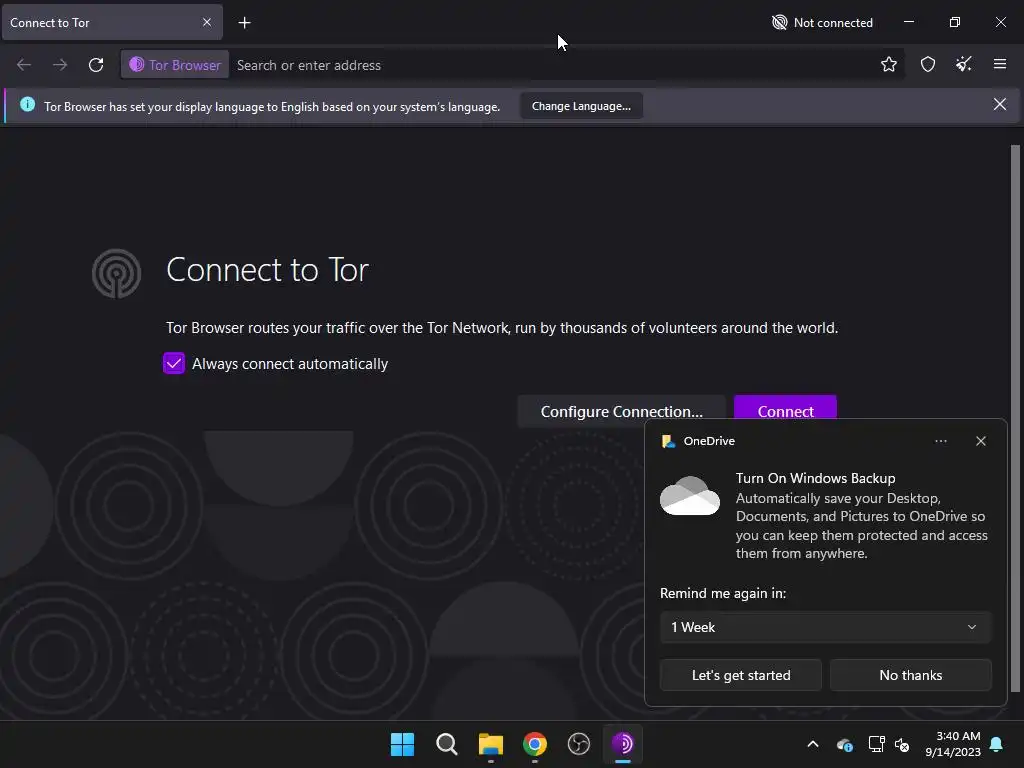Open the taskbar clock and date
1024x768 pixels.
click(x=953, y=744)
